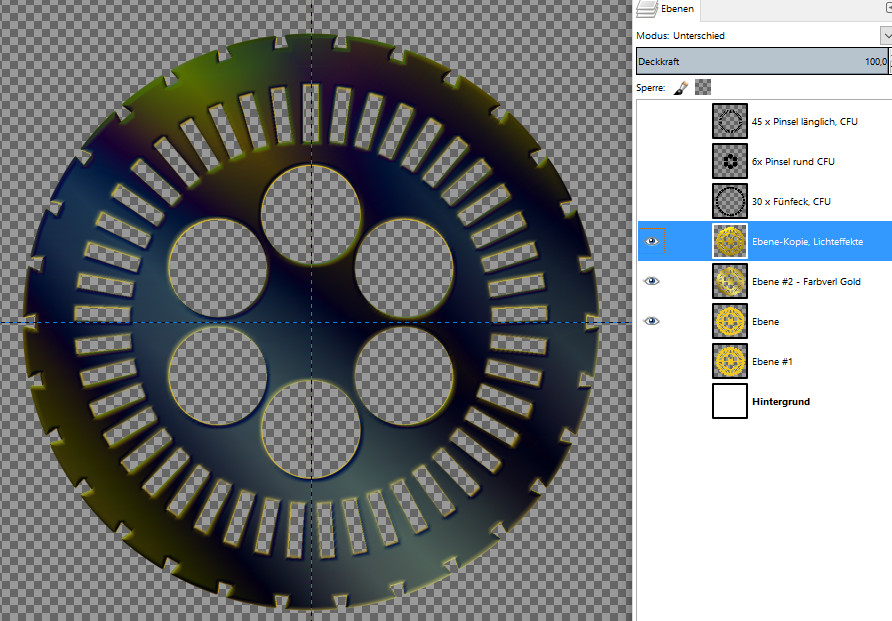Hide the Ebene #2 - Farbverl Gold layer
The image size is (892, 621).
652,282
